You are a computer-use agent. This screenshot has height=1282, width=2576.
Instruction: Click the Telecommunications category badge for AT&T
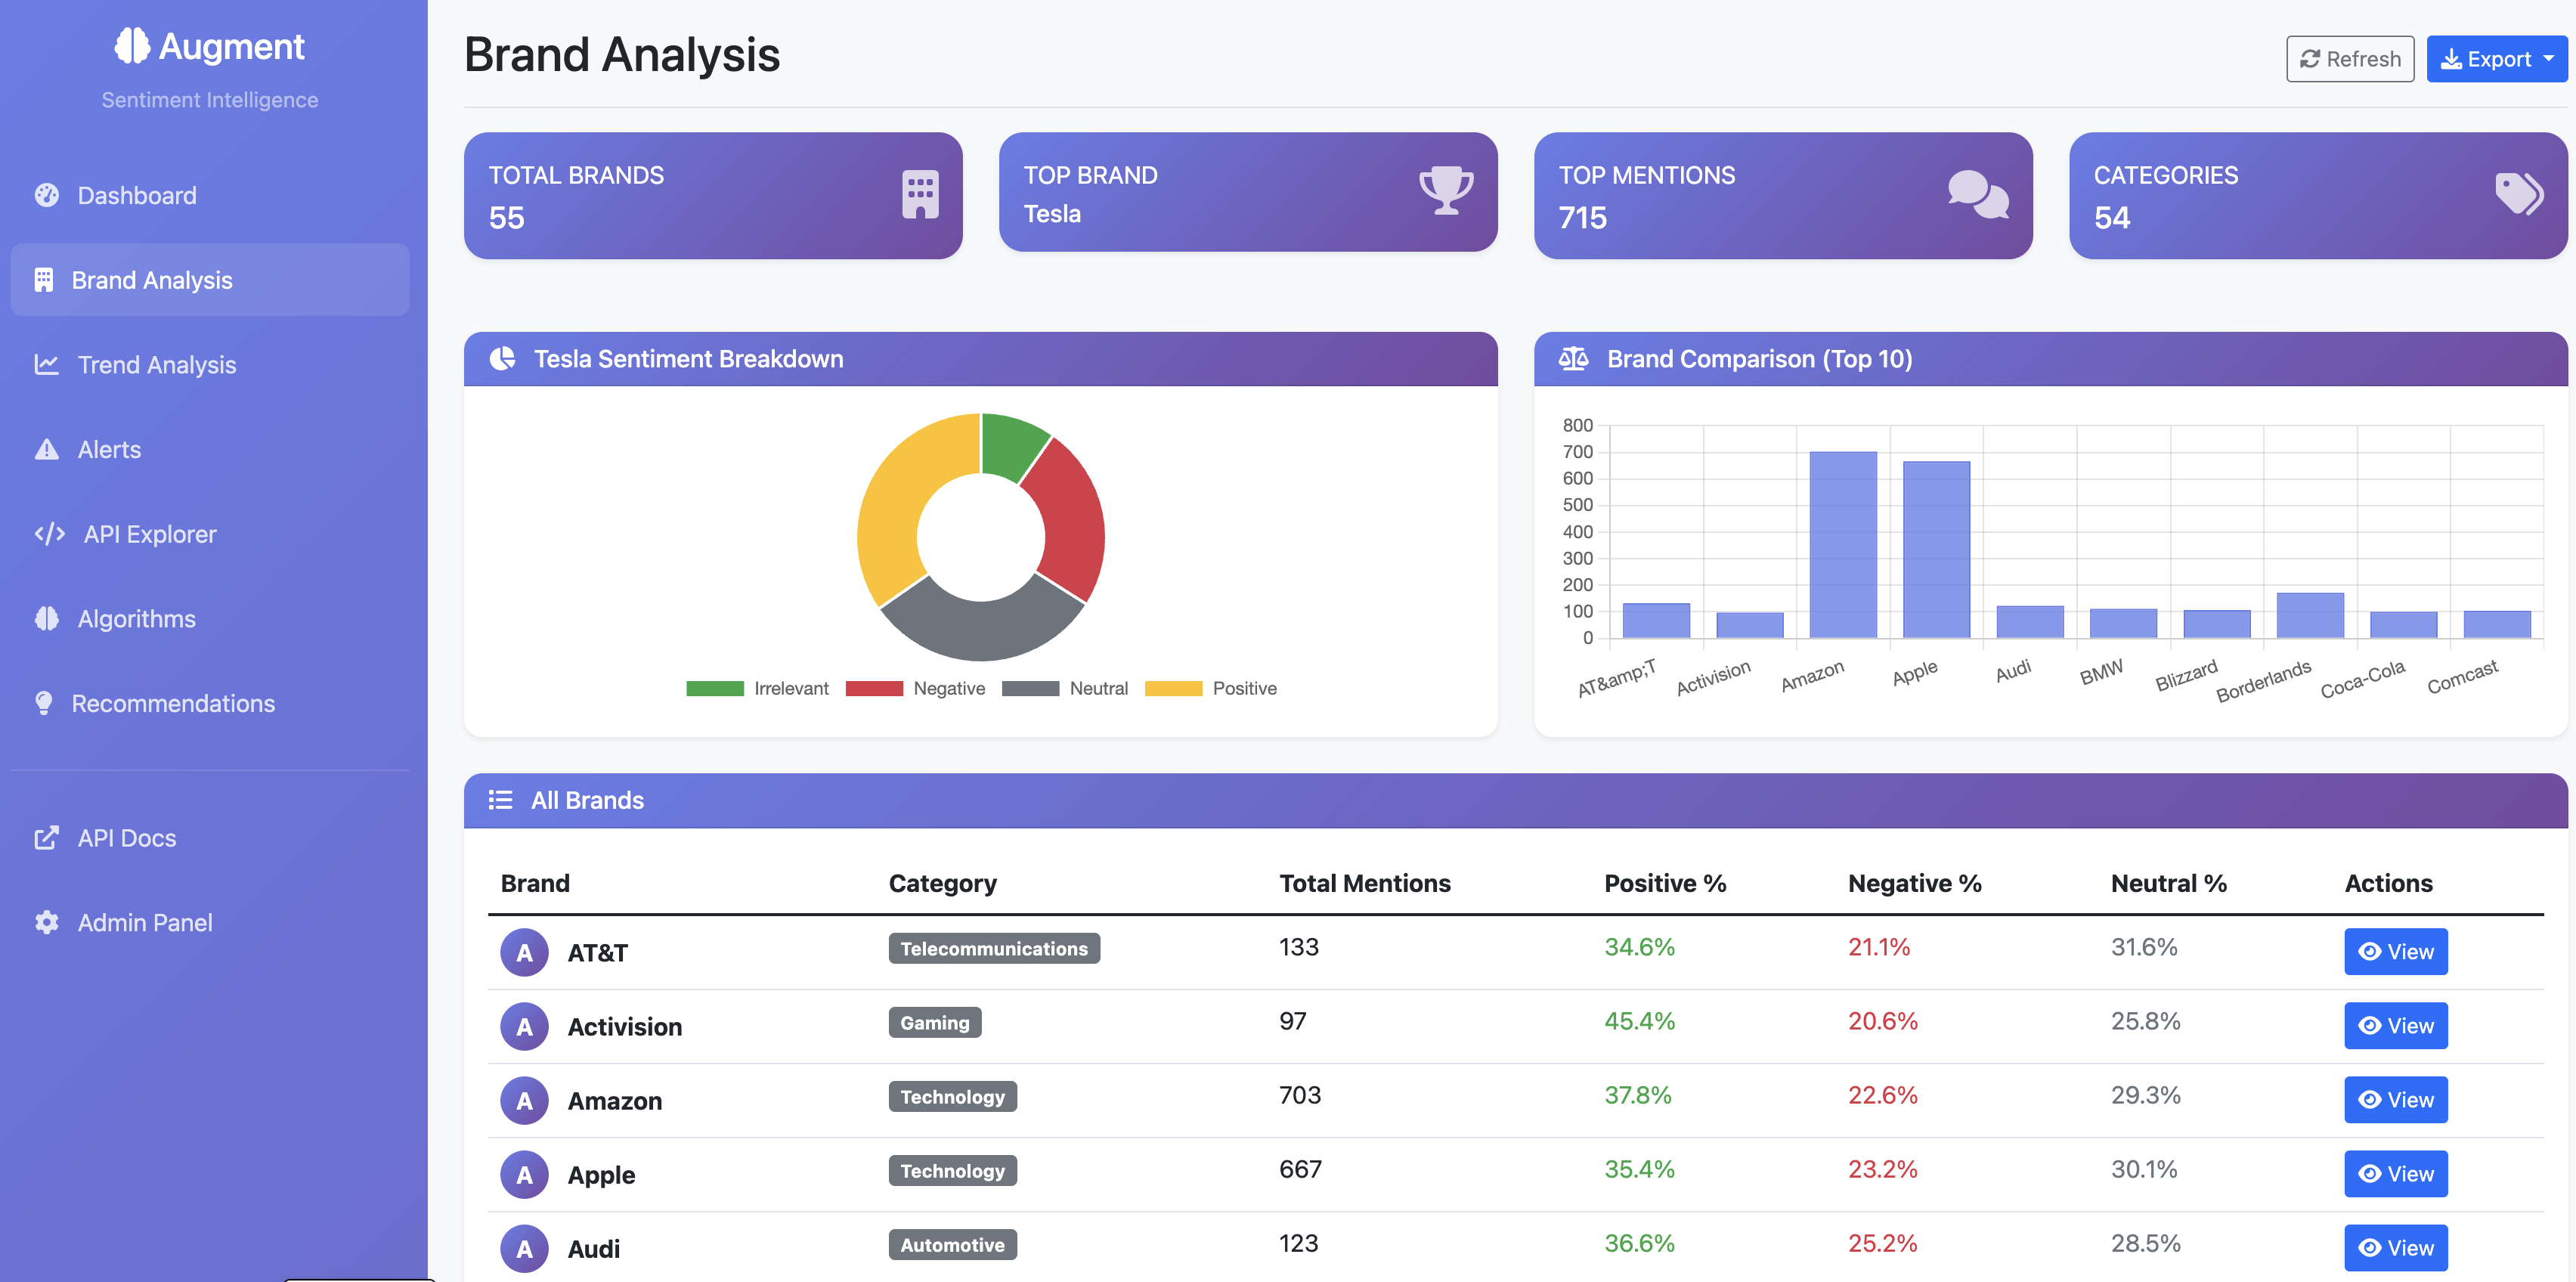[x=993, y=948]
